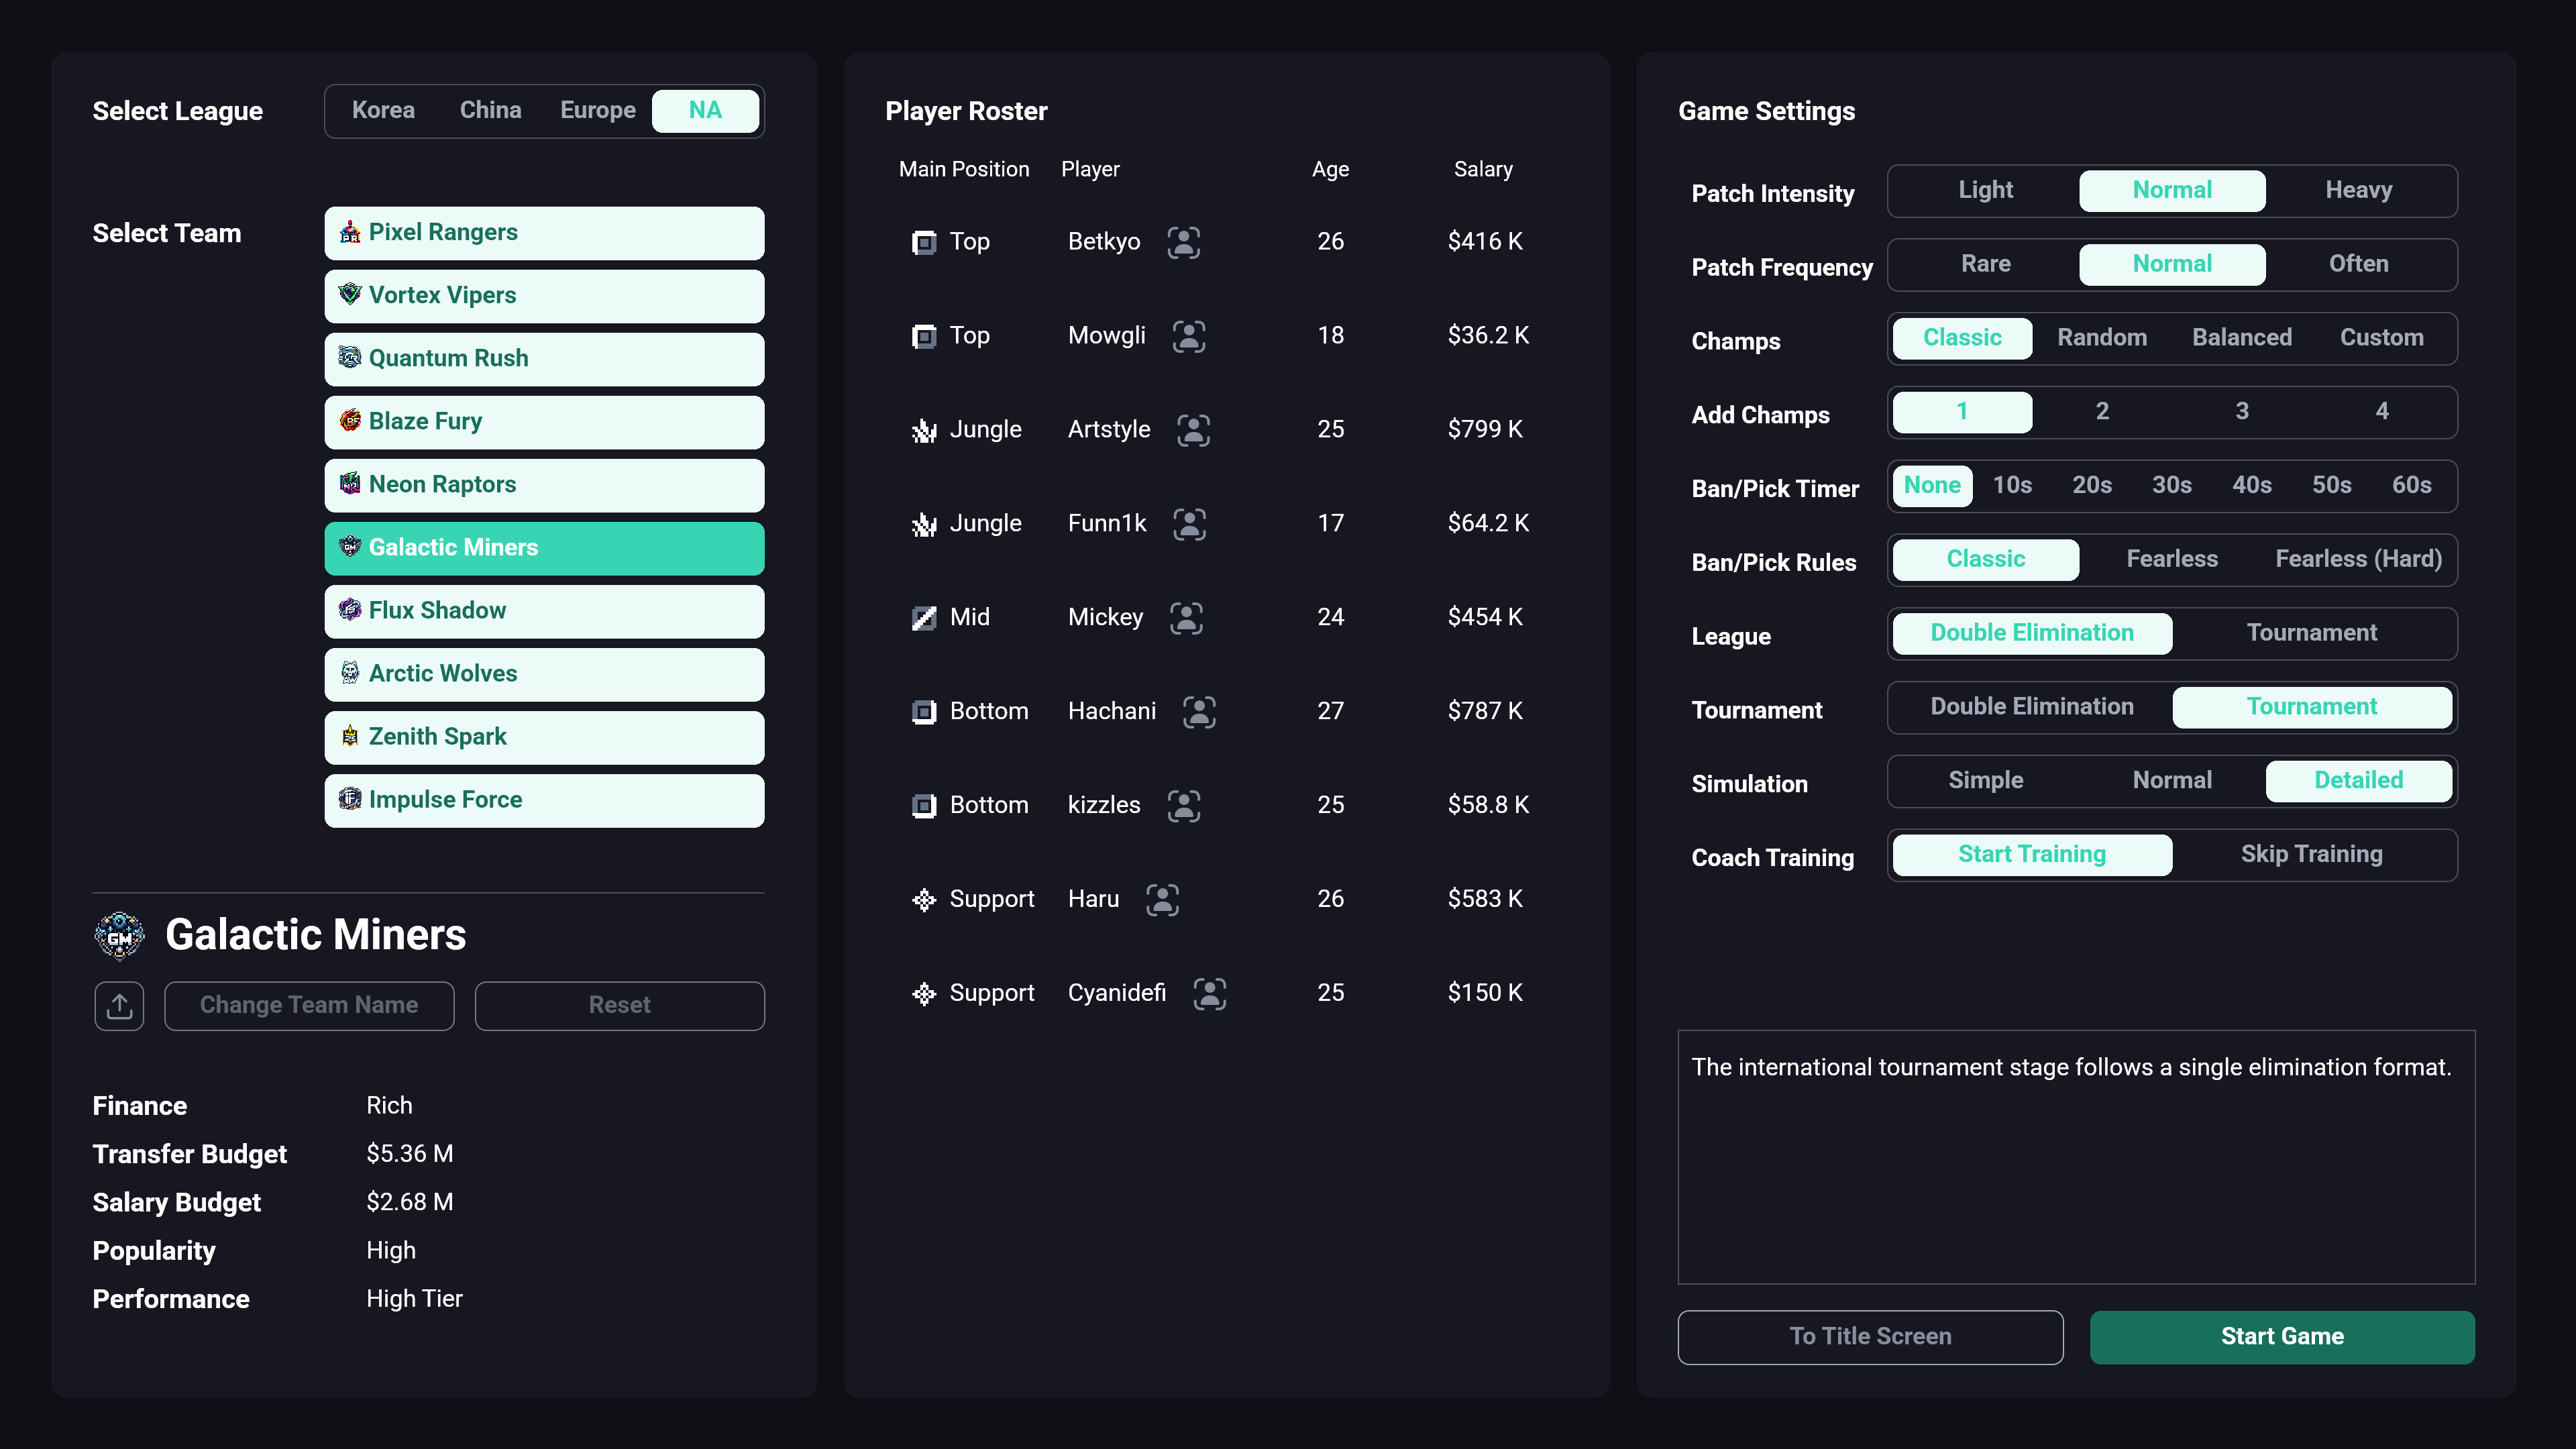Select the NA league tab
The width and height of the screenshot is (2576, 1449).
705,111
